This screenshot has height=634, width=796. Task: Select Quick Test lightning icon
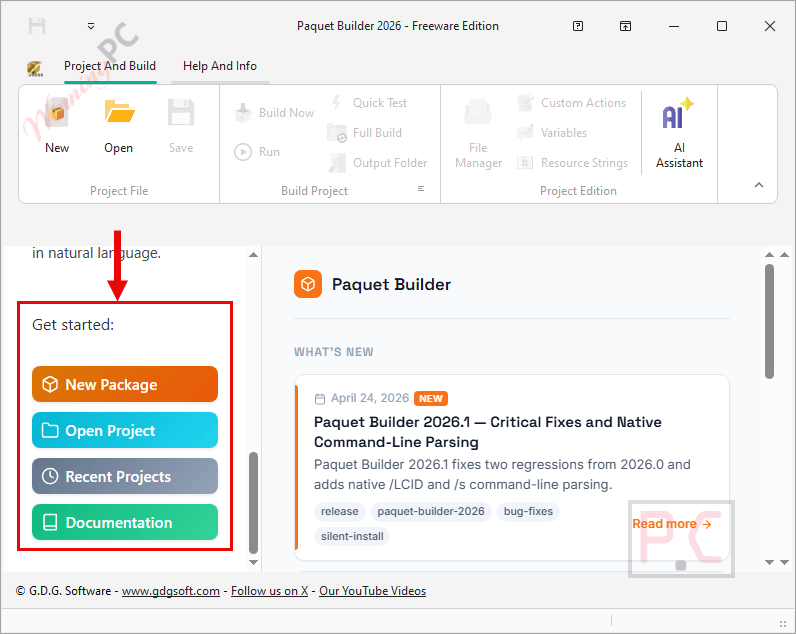[x=337, y=103]
